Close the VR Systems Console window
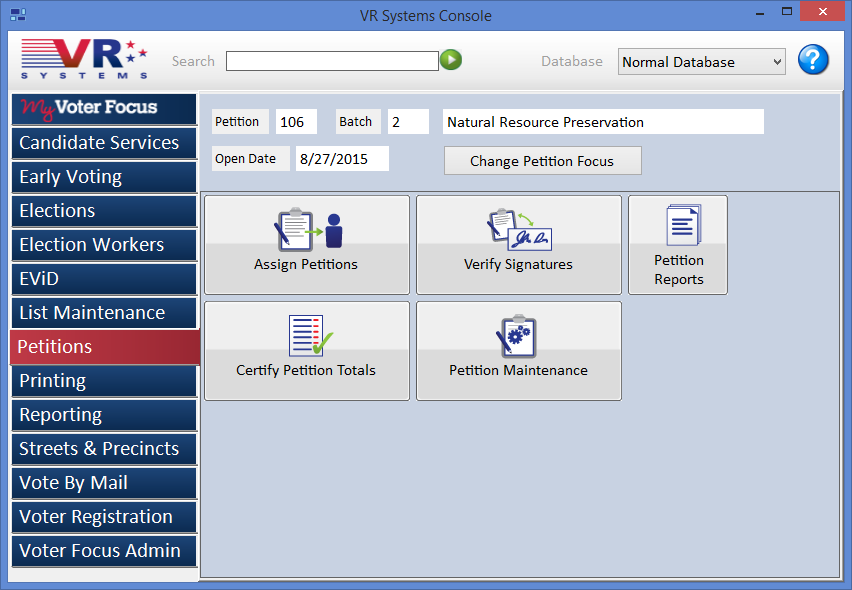Screen dimensions: 852x590 point(823,11)
